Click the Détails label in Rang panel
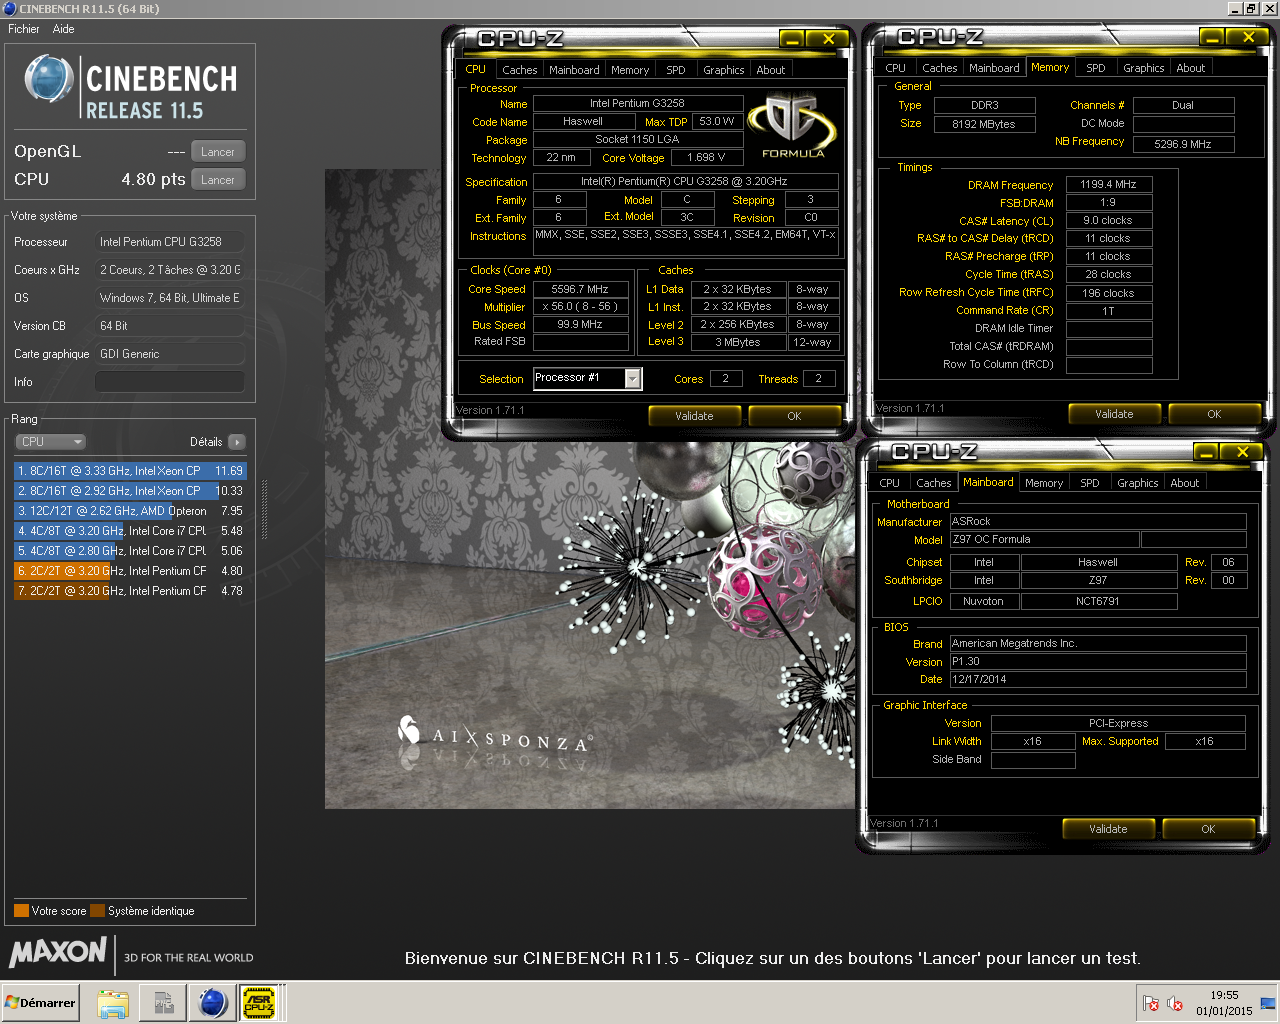1280x1024 pixels. point(206,442)
